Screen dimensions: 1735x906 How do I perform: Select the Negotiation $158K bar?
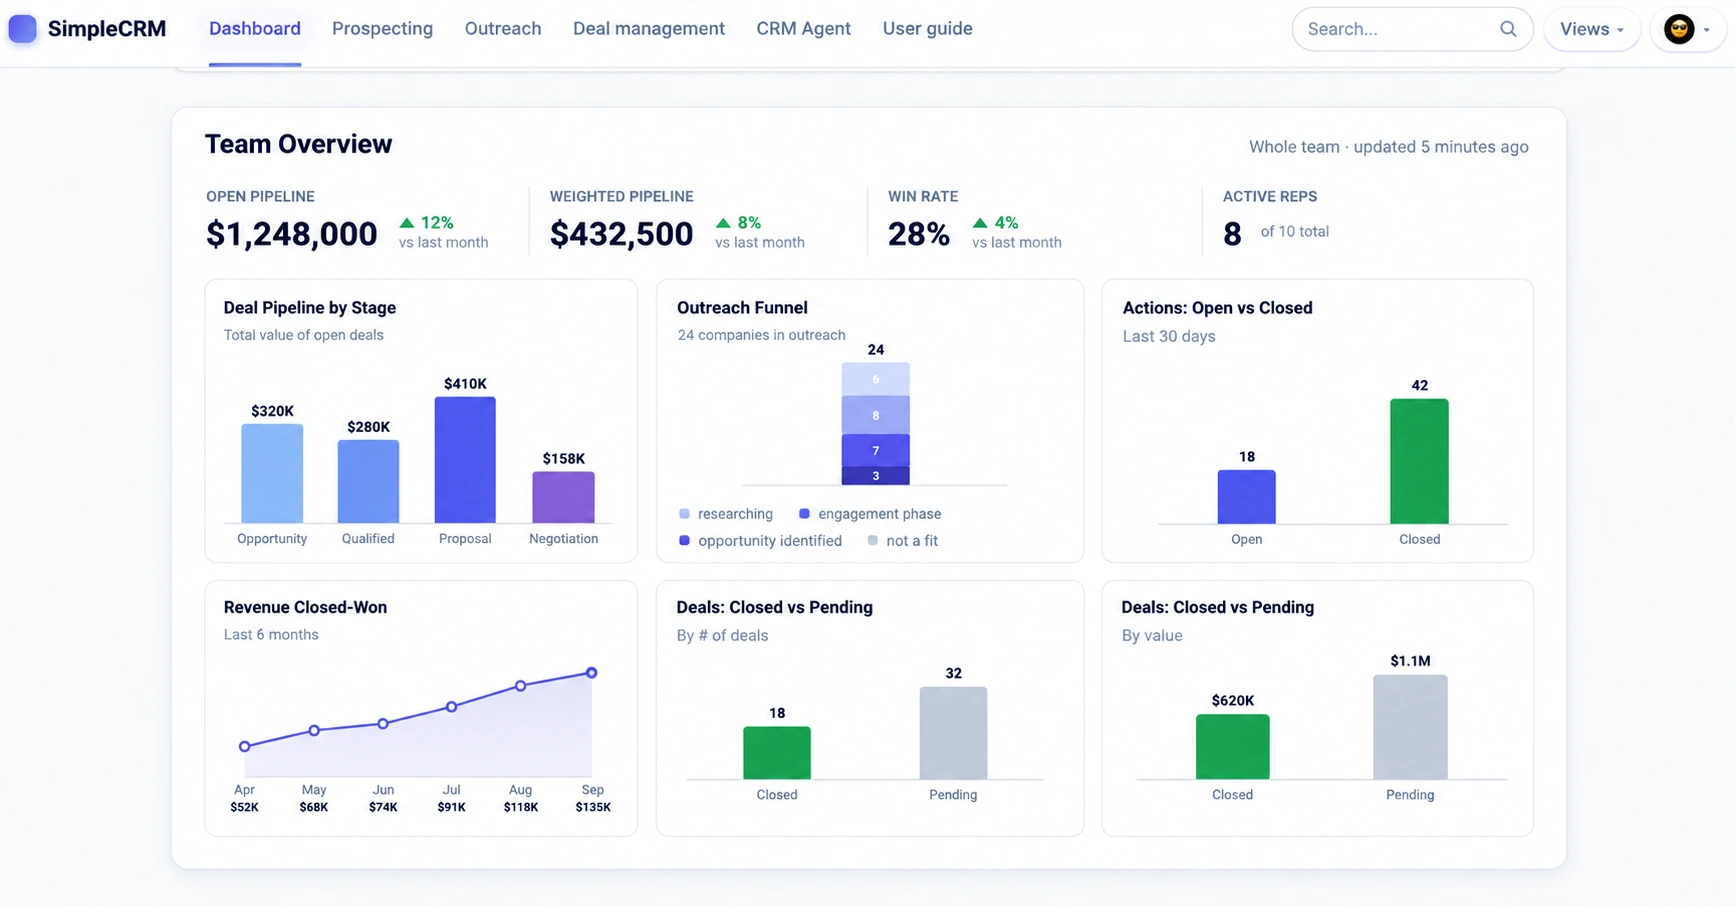(563, 497)
